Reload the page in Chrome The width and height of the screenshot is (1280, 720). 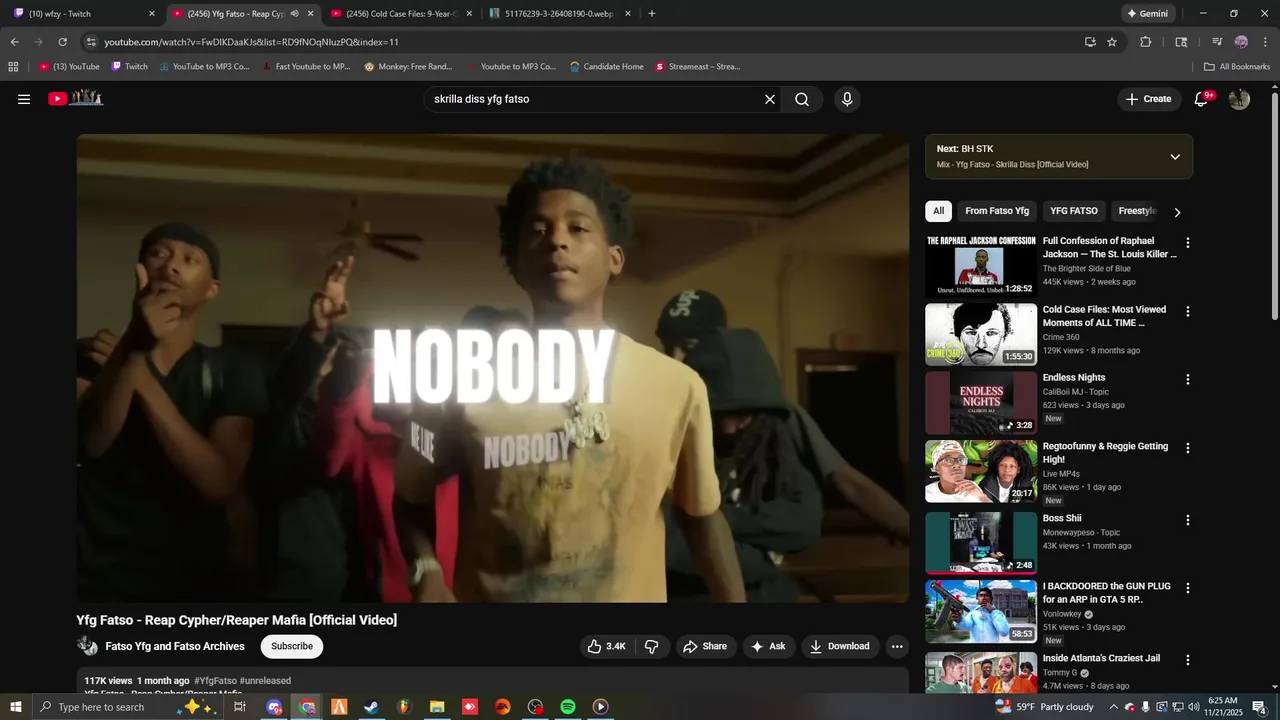coord(62,42)
